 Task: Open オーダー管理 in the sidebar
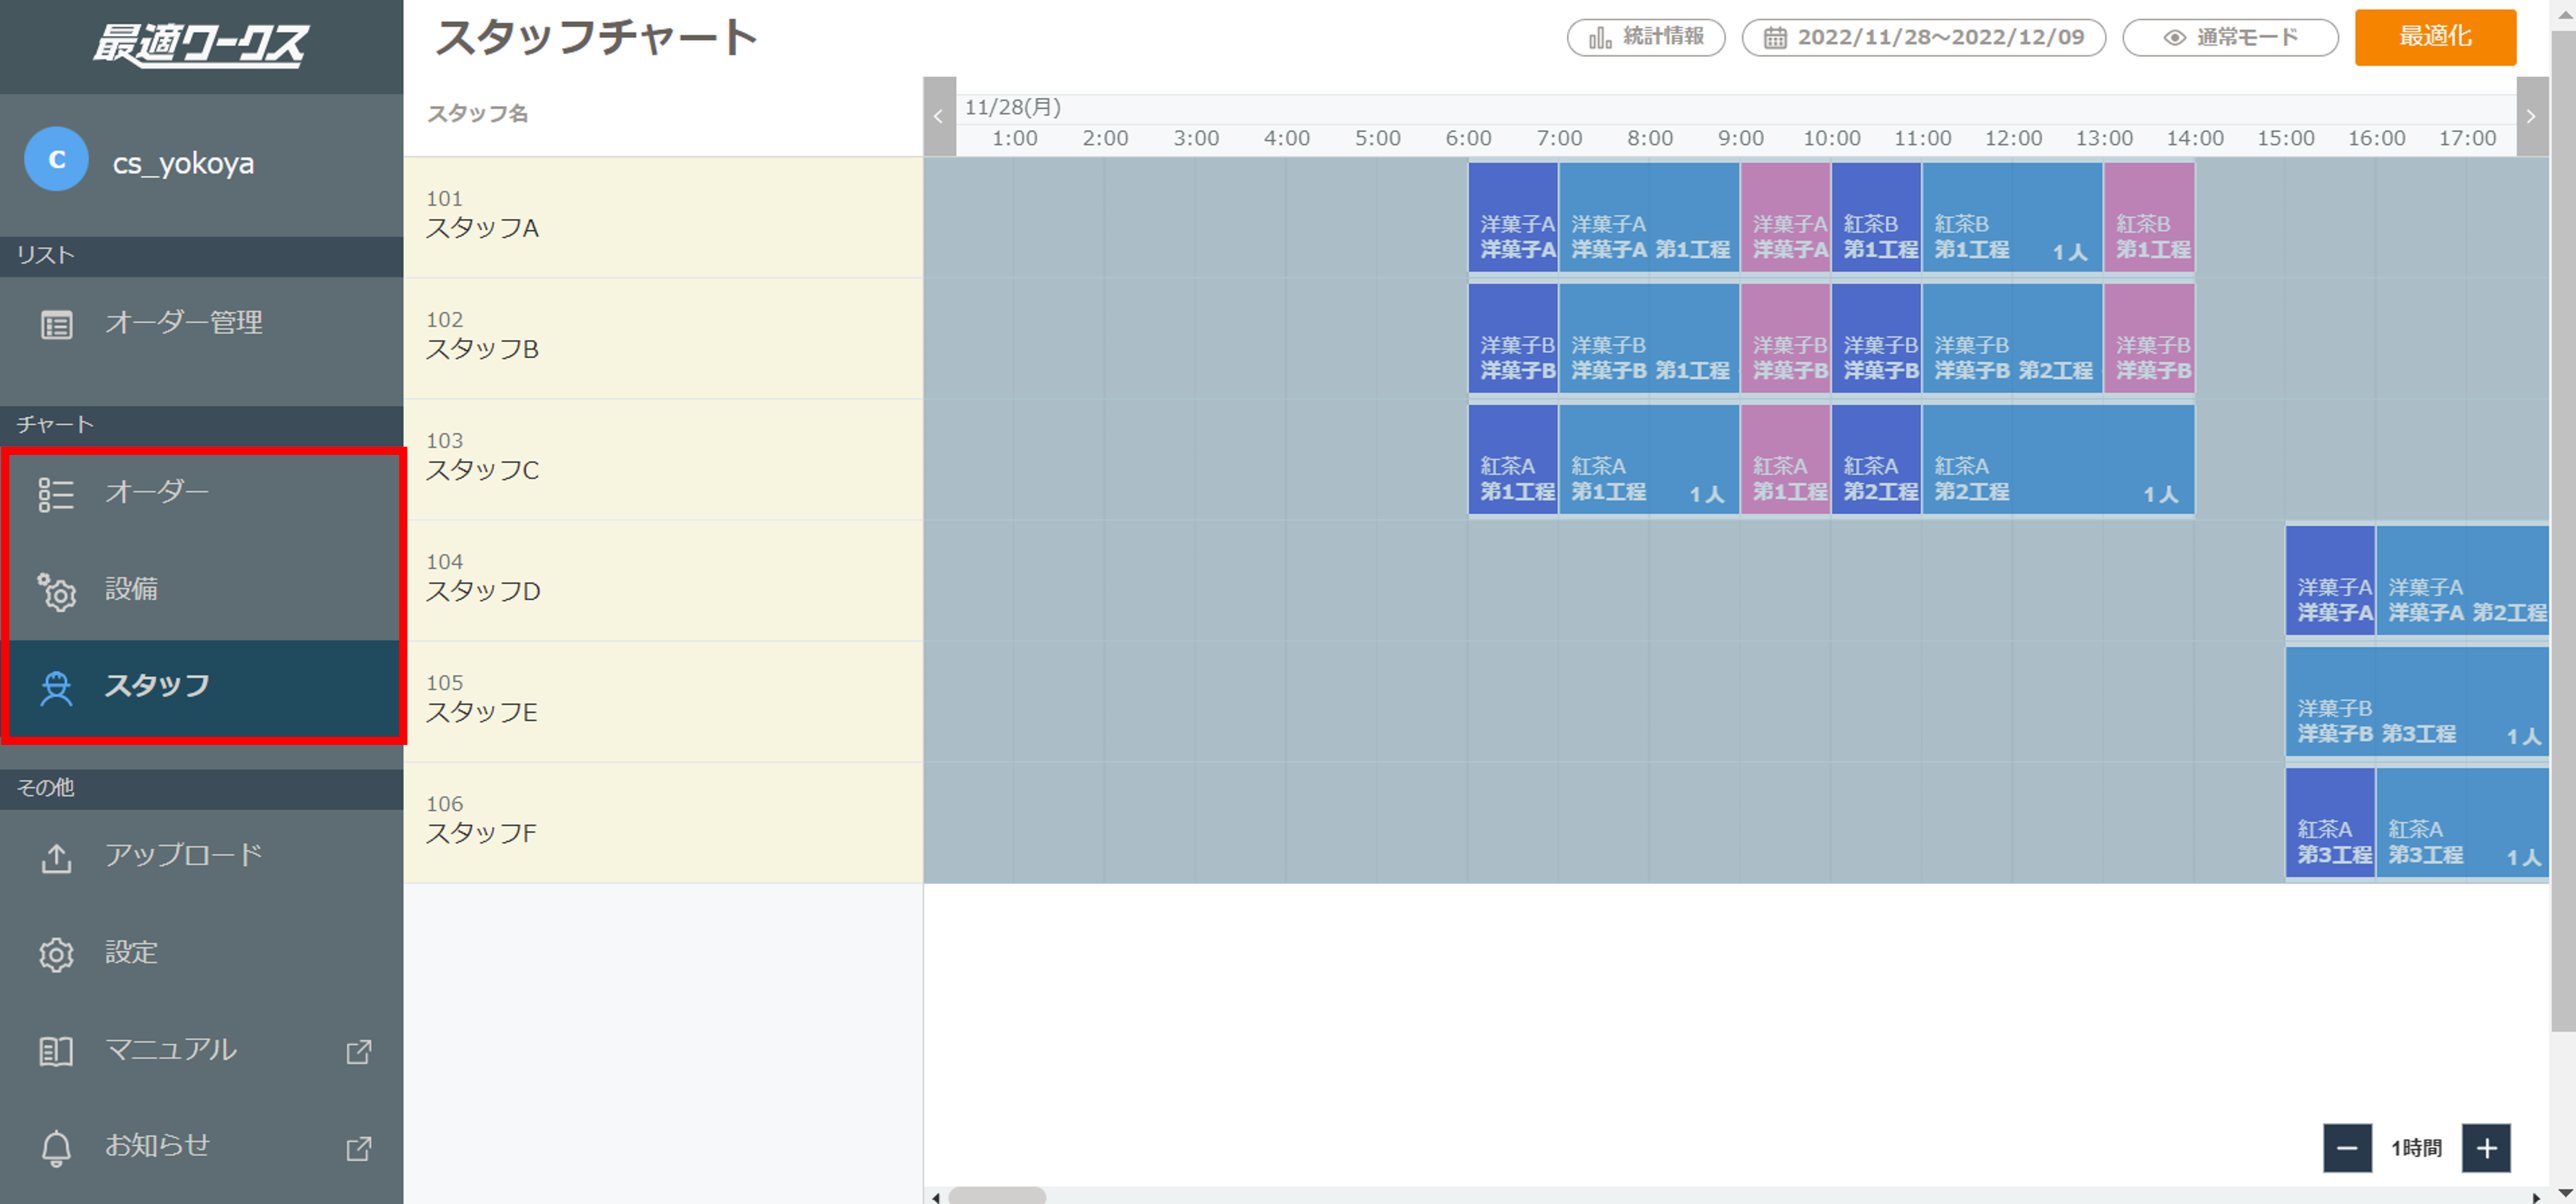[201, 324]
